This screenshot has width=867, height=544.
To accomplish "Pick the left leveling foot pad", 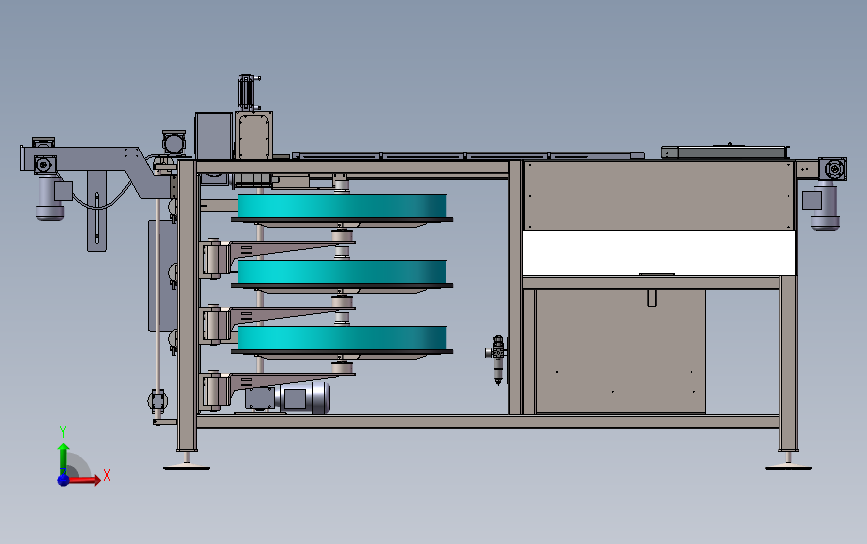I will pyautogui.click(x=186, y=468).
